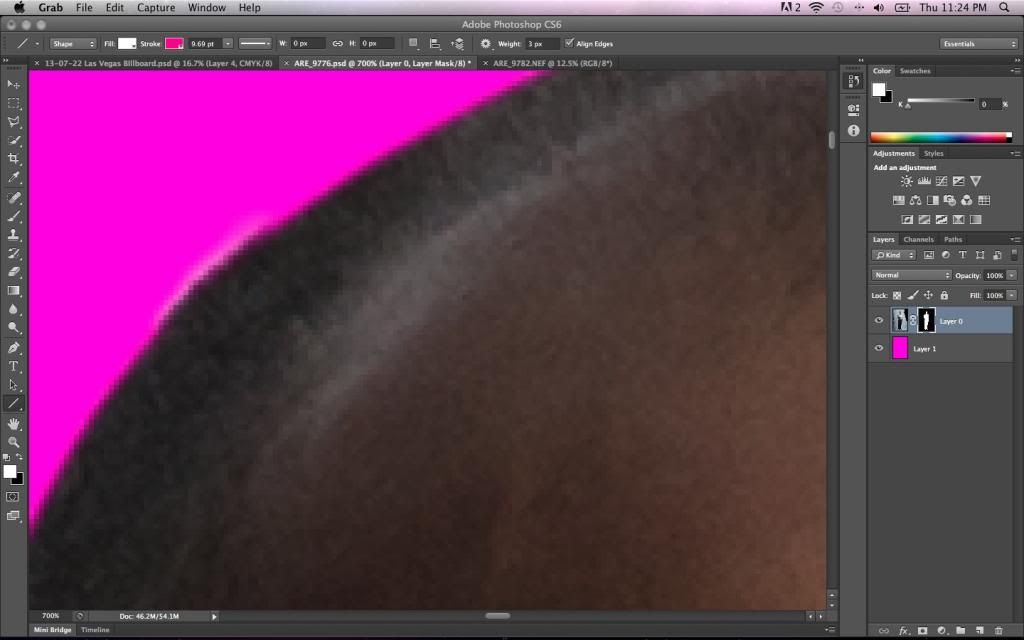This screenshot has width=1024, height=640.
Task: Toggle lock image pixels
Action: [912, 296]
